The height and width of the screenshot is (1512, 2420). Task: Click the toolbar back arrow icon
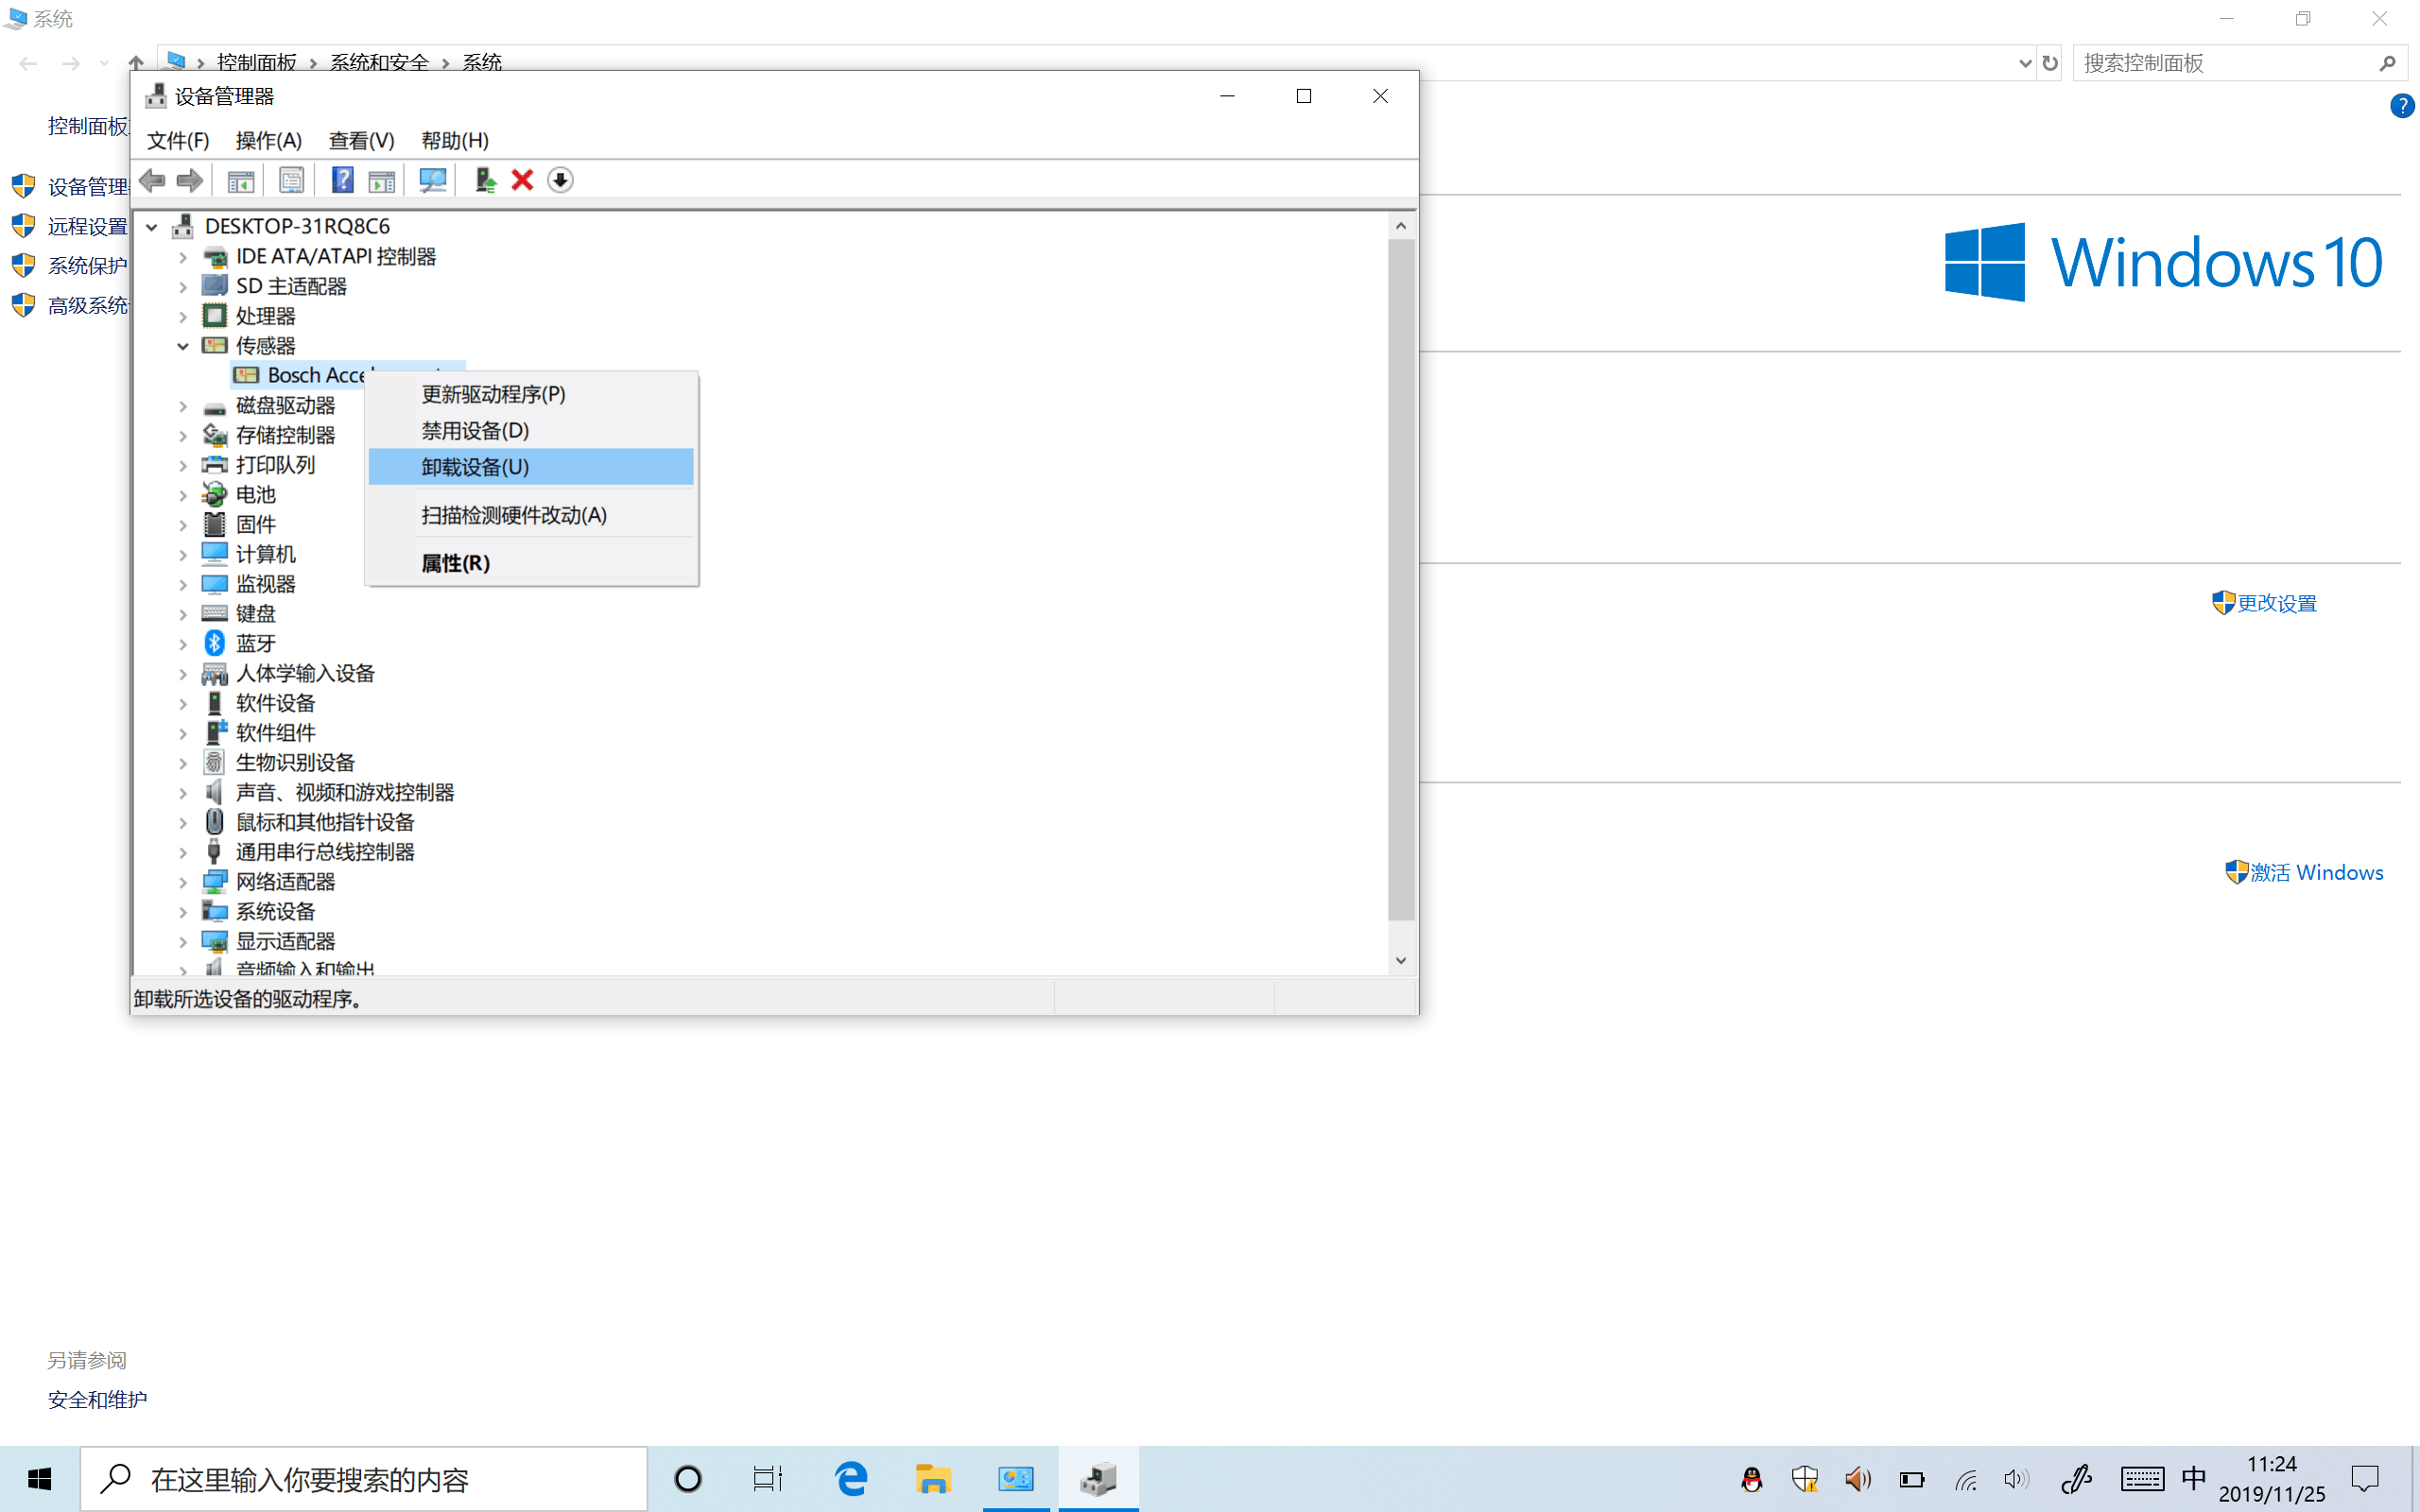(x=152, y=180)
